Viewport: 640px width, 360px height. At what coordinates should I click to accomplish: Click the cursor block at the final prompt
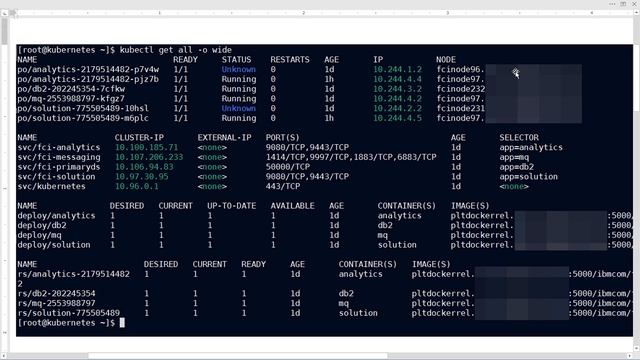point(122,323)
